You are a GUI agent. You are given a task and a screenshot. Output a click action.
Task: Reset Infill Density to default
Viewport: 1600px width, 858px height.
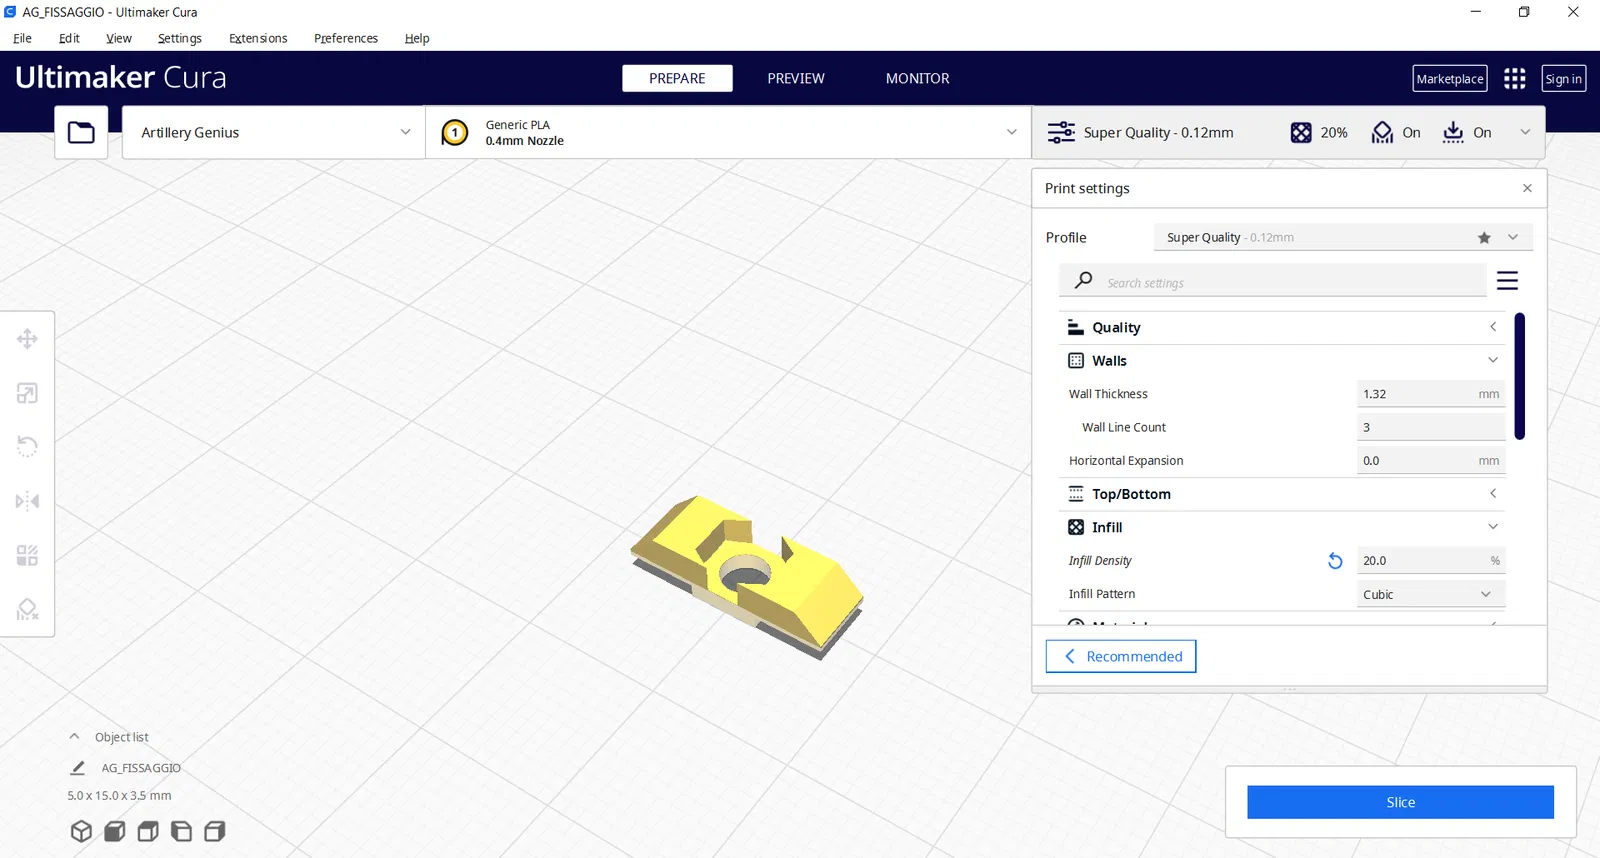coord(1335,561)
